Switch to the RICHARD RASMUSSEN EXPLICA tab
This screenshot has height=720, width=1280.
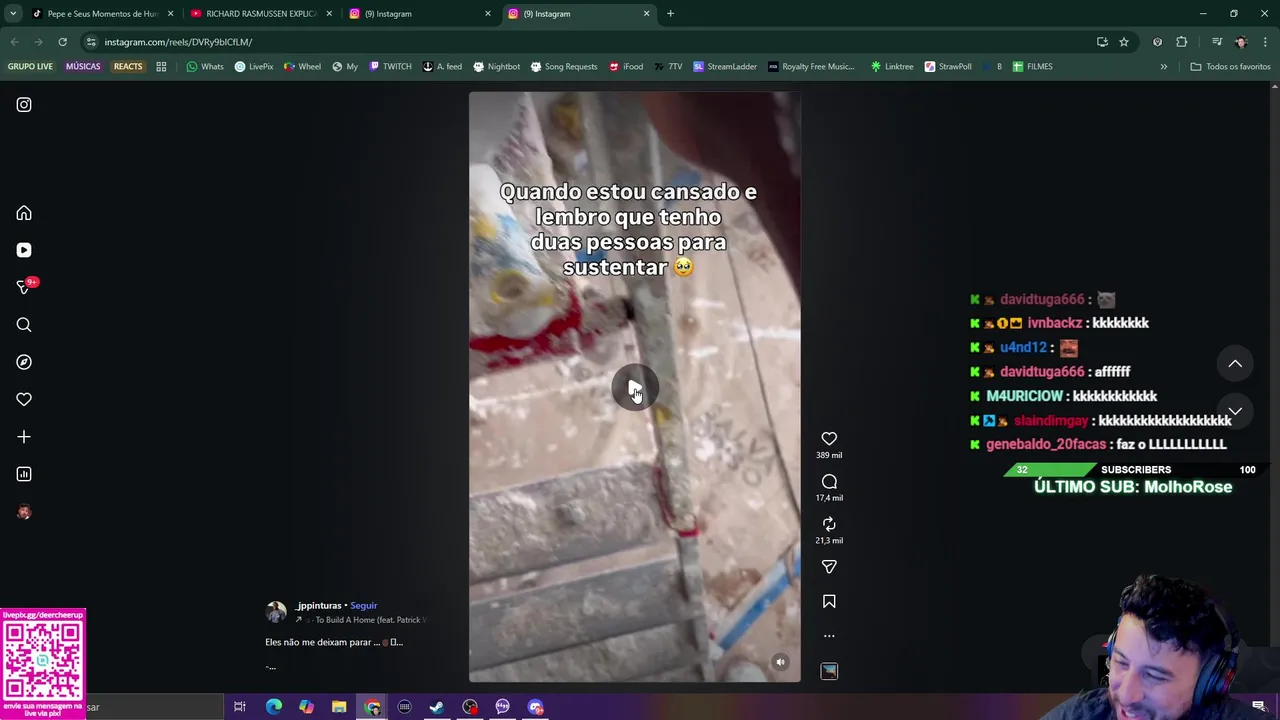point(261,14)
